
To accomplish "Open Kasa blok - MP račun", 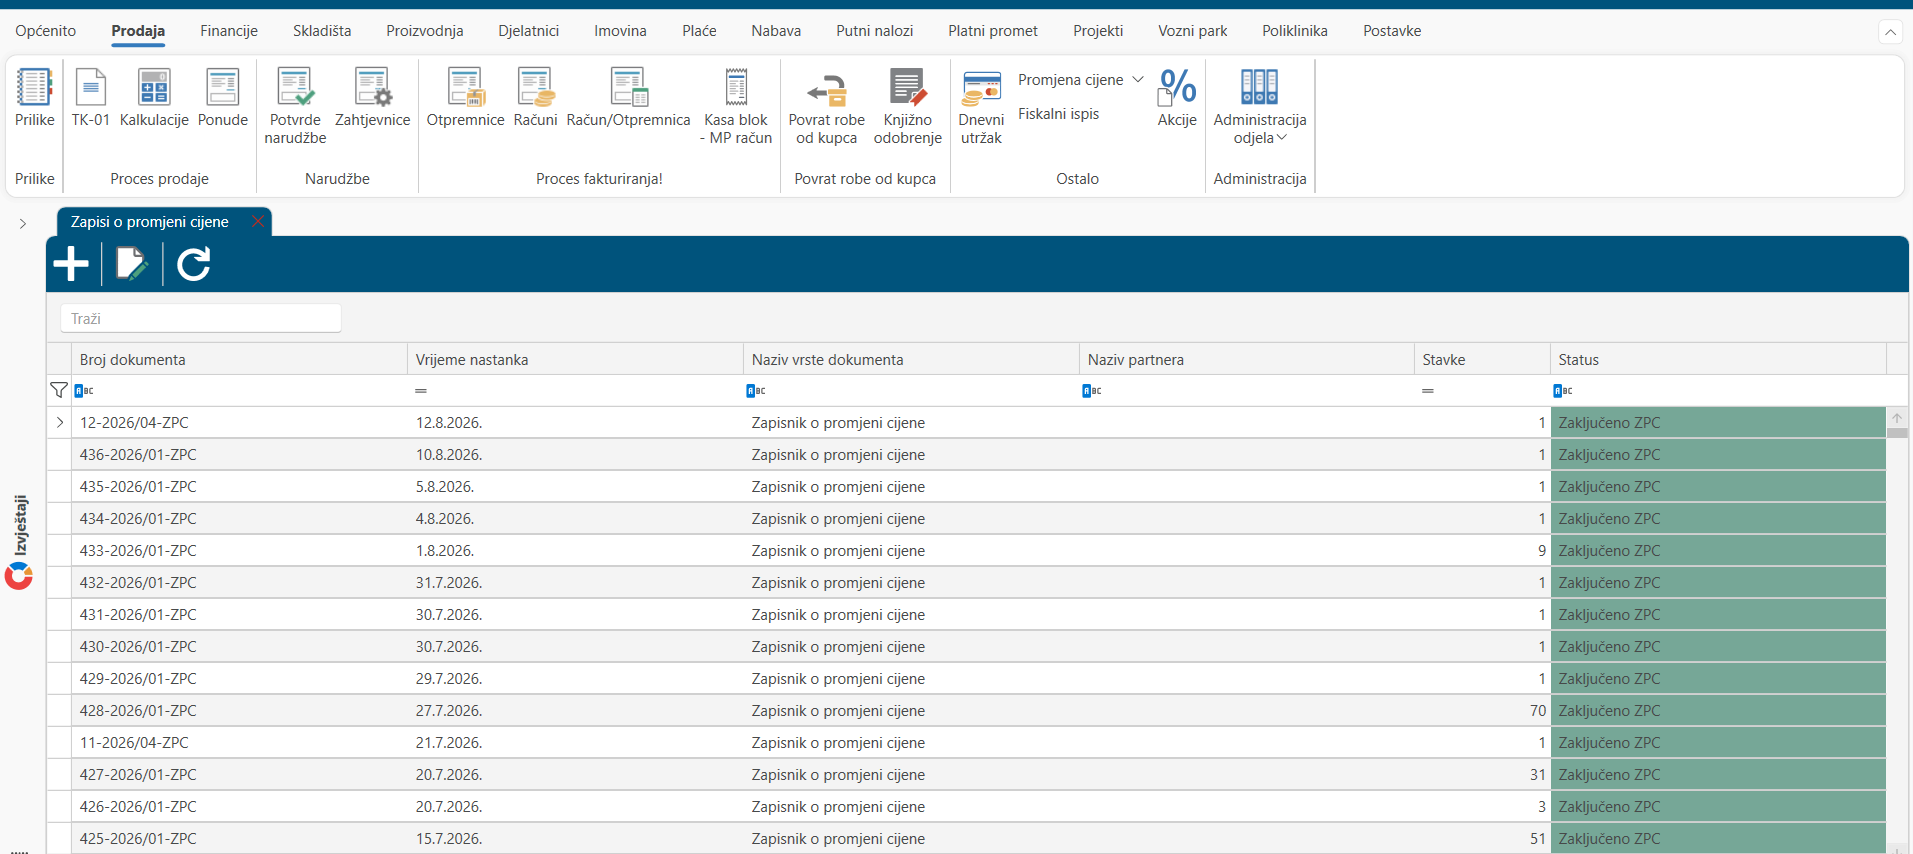I will pyautogui.click(x=736, y=106).
